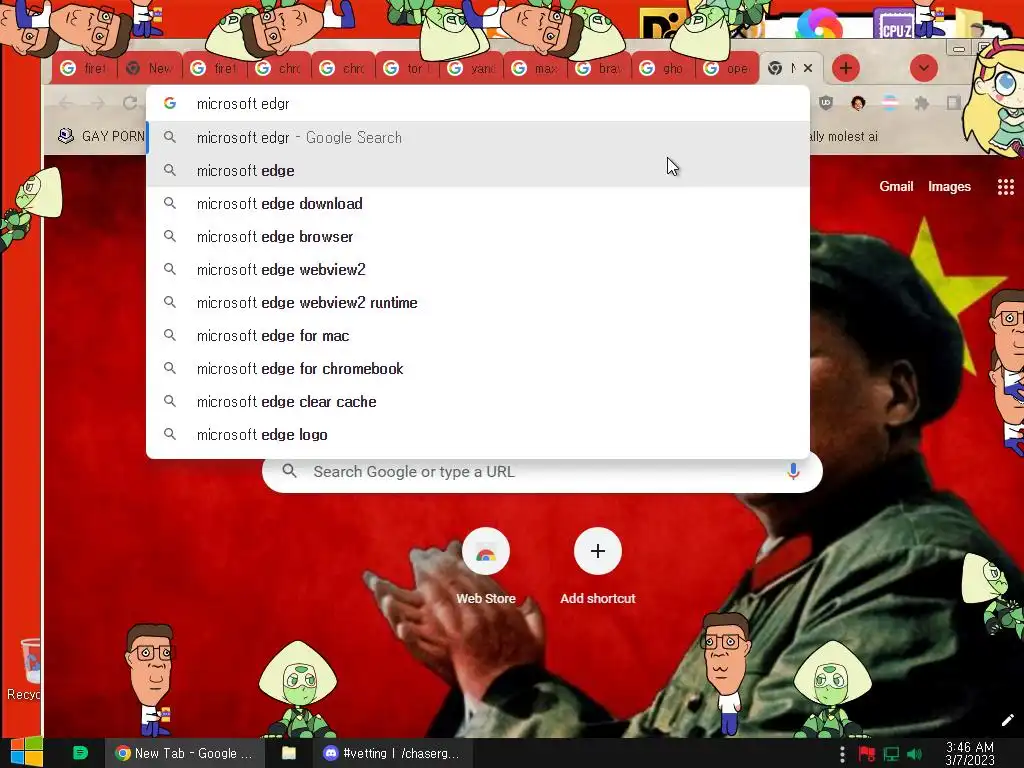Open the tab search dropdown arrow
This screenshot has width=1024, height=768.
pos(923,68)
